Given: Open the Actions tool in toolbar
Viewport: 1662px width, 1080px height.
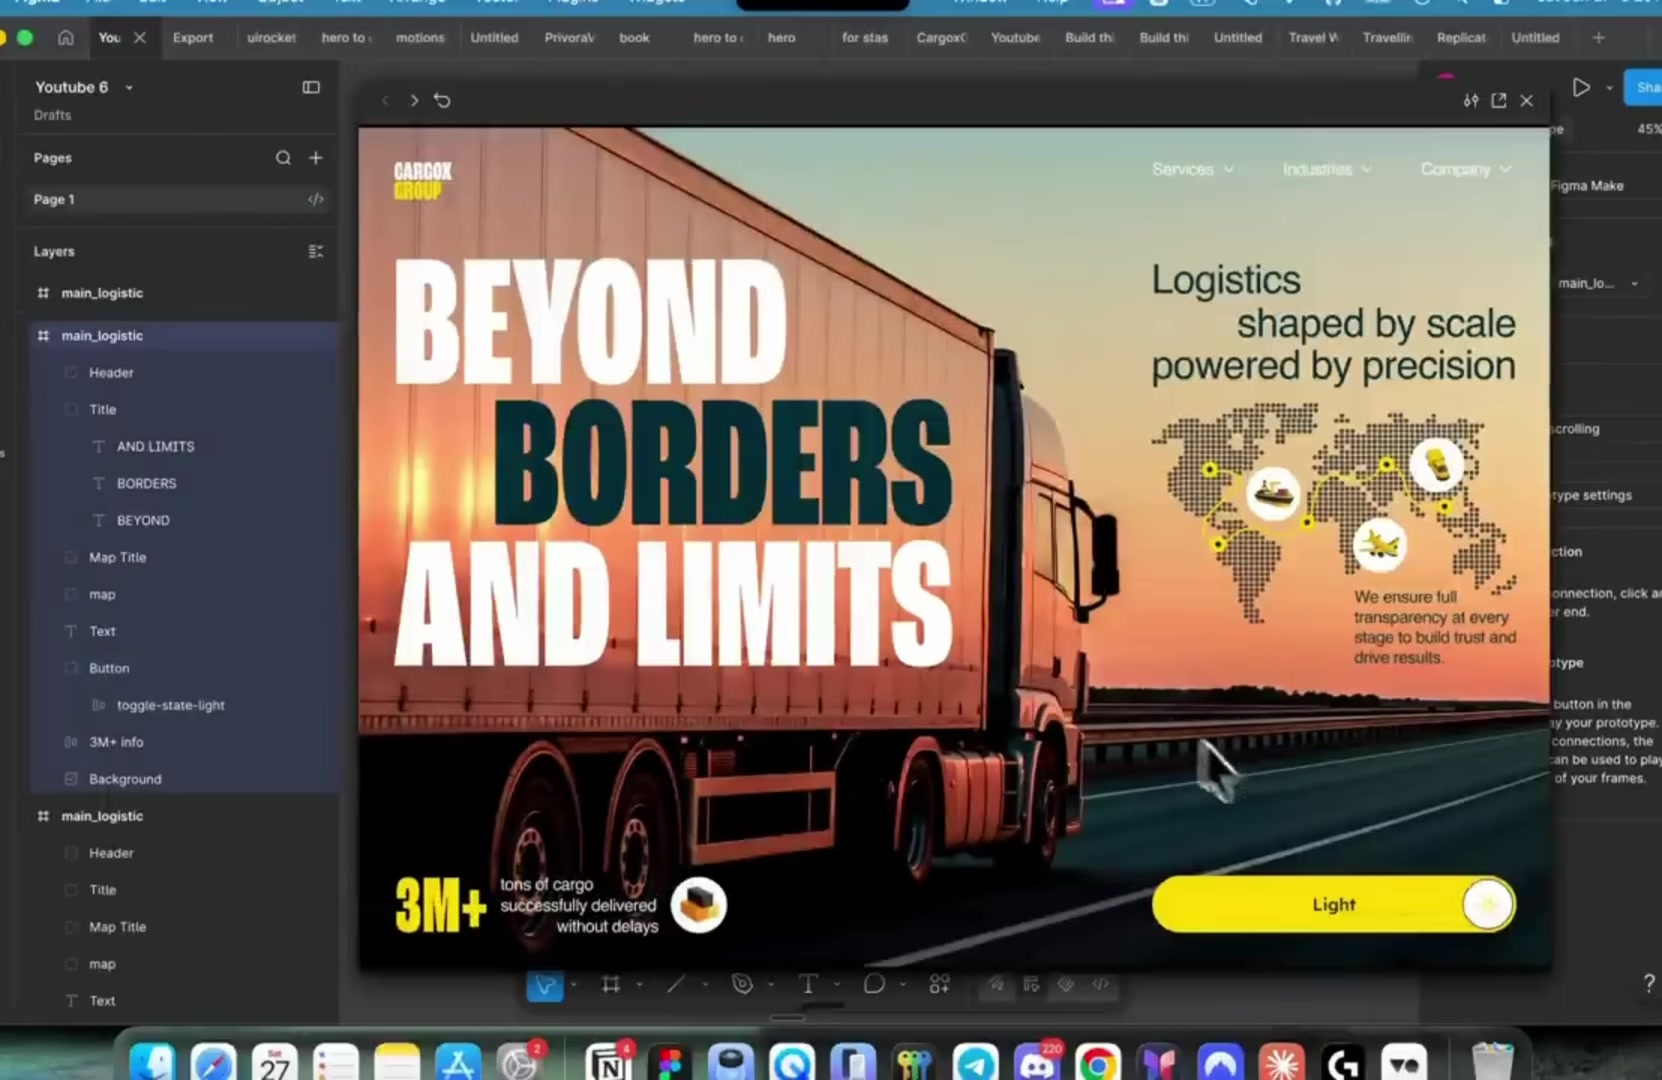Looking at the screenshot, I should point(940,985).
